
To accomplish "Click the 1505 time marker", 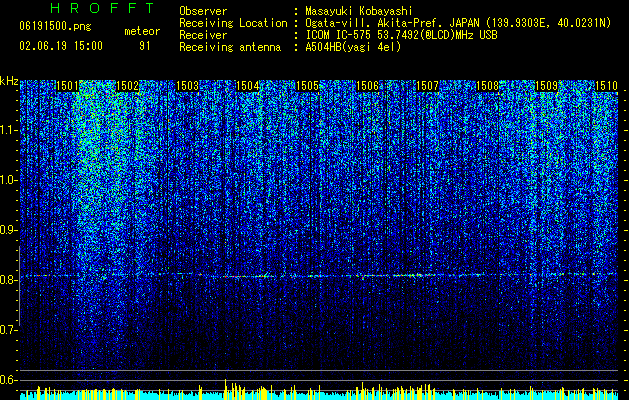I will (x=307, y=86).
